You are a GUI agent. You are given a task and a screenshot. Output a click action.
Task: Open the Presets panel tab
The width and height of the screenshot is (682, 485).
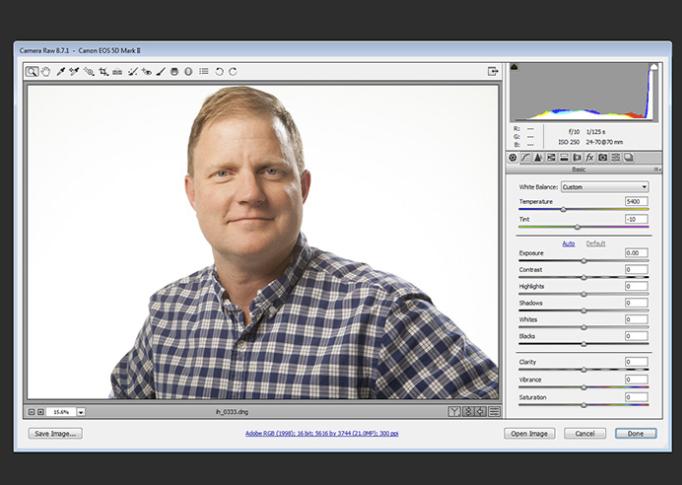coord(615,157)
